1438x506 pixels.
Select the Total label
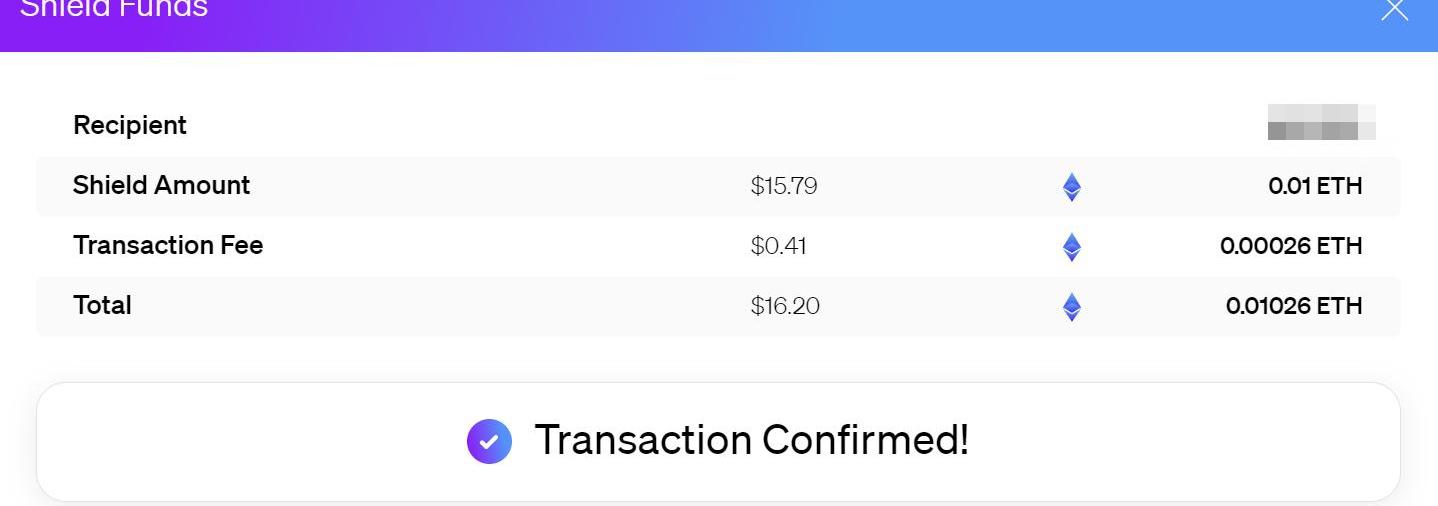pyautogui.click(x=102, y=306)
